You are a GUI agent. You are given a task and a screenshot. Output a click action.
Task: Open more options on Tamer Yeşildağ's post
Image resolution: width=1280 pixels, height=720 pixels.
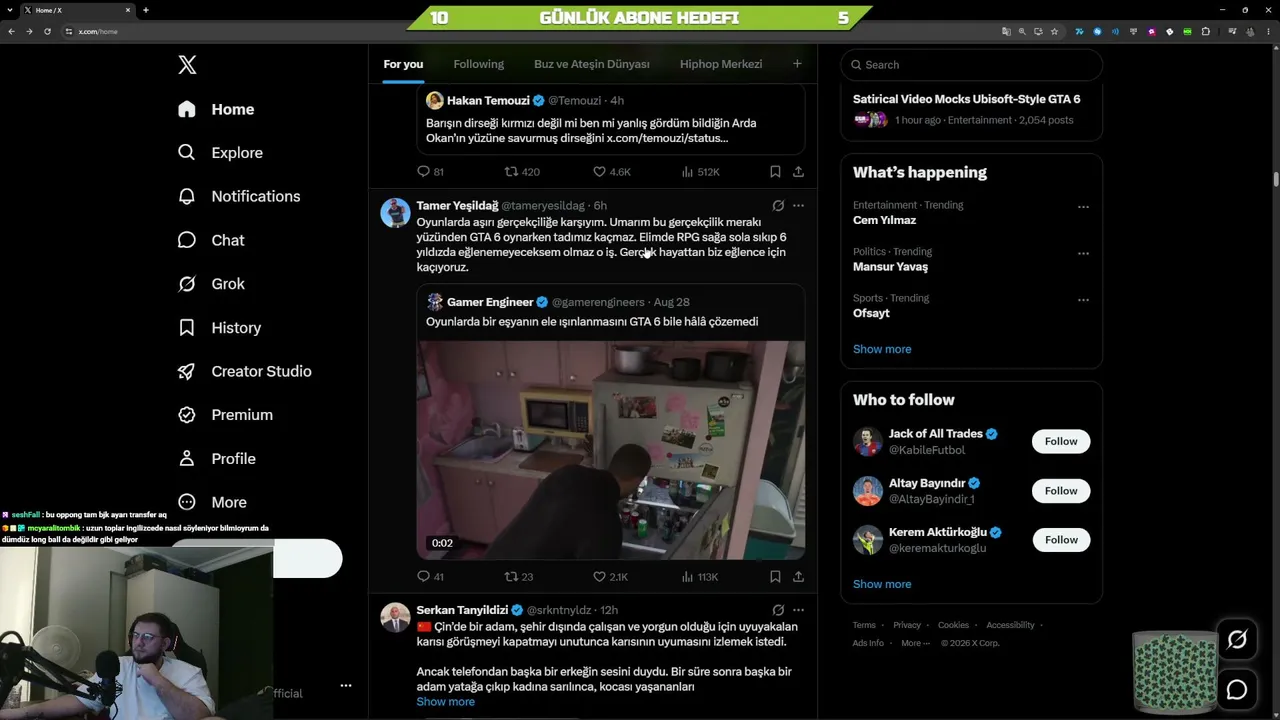[x=798, y=206]
